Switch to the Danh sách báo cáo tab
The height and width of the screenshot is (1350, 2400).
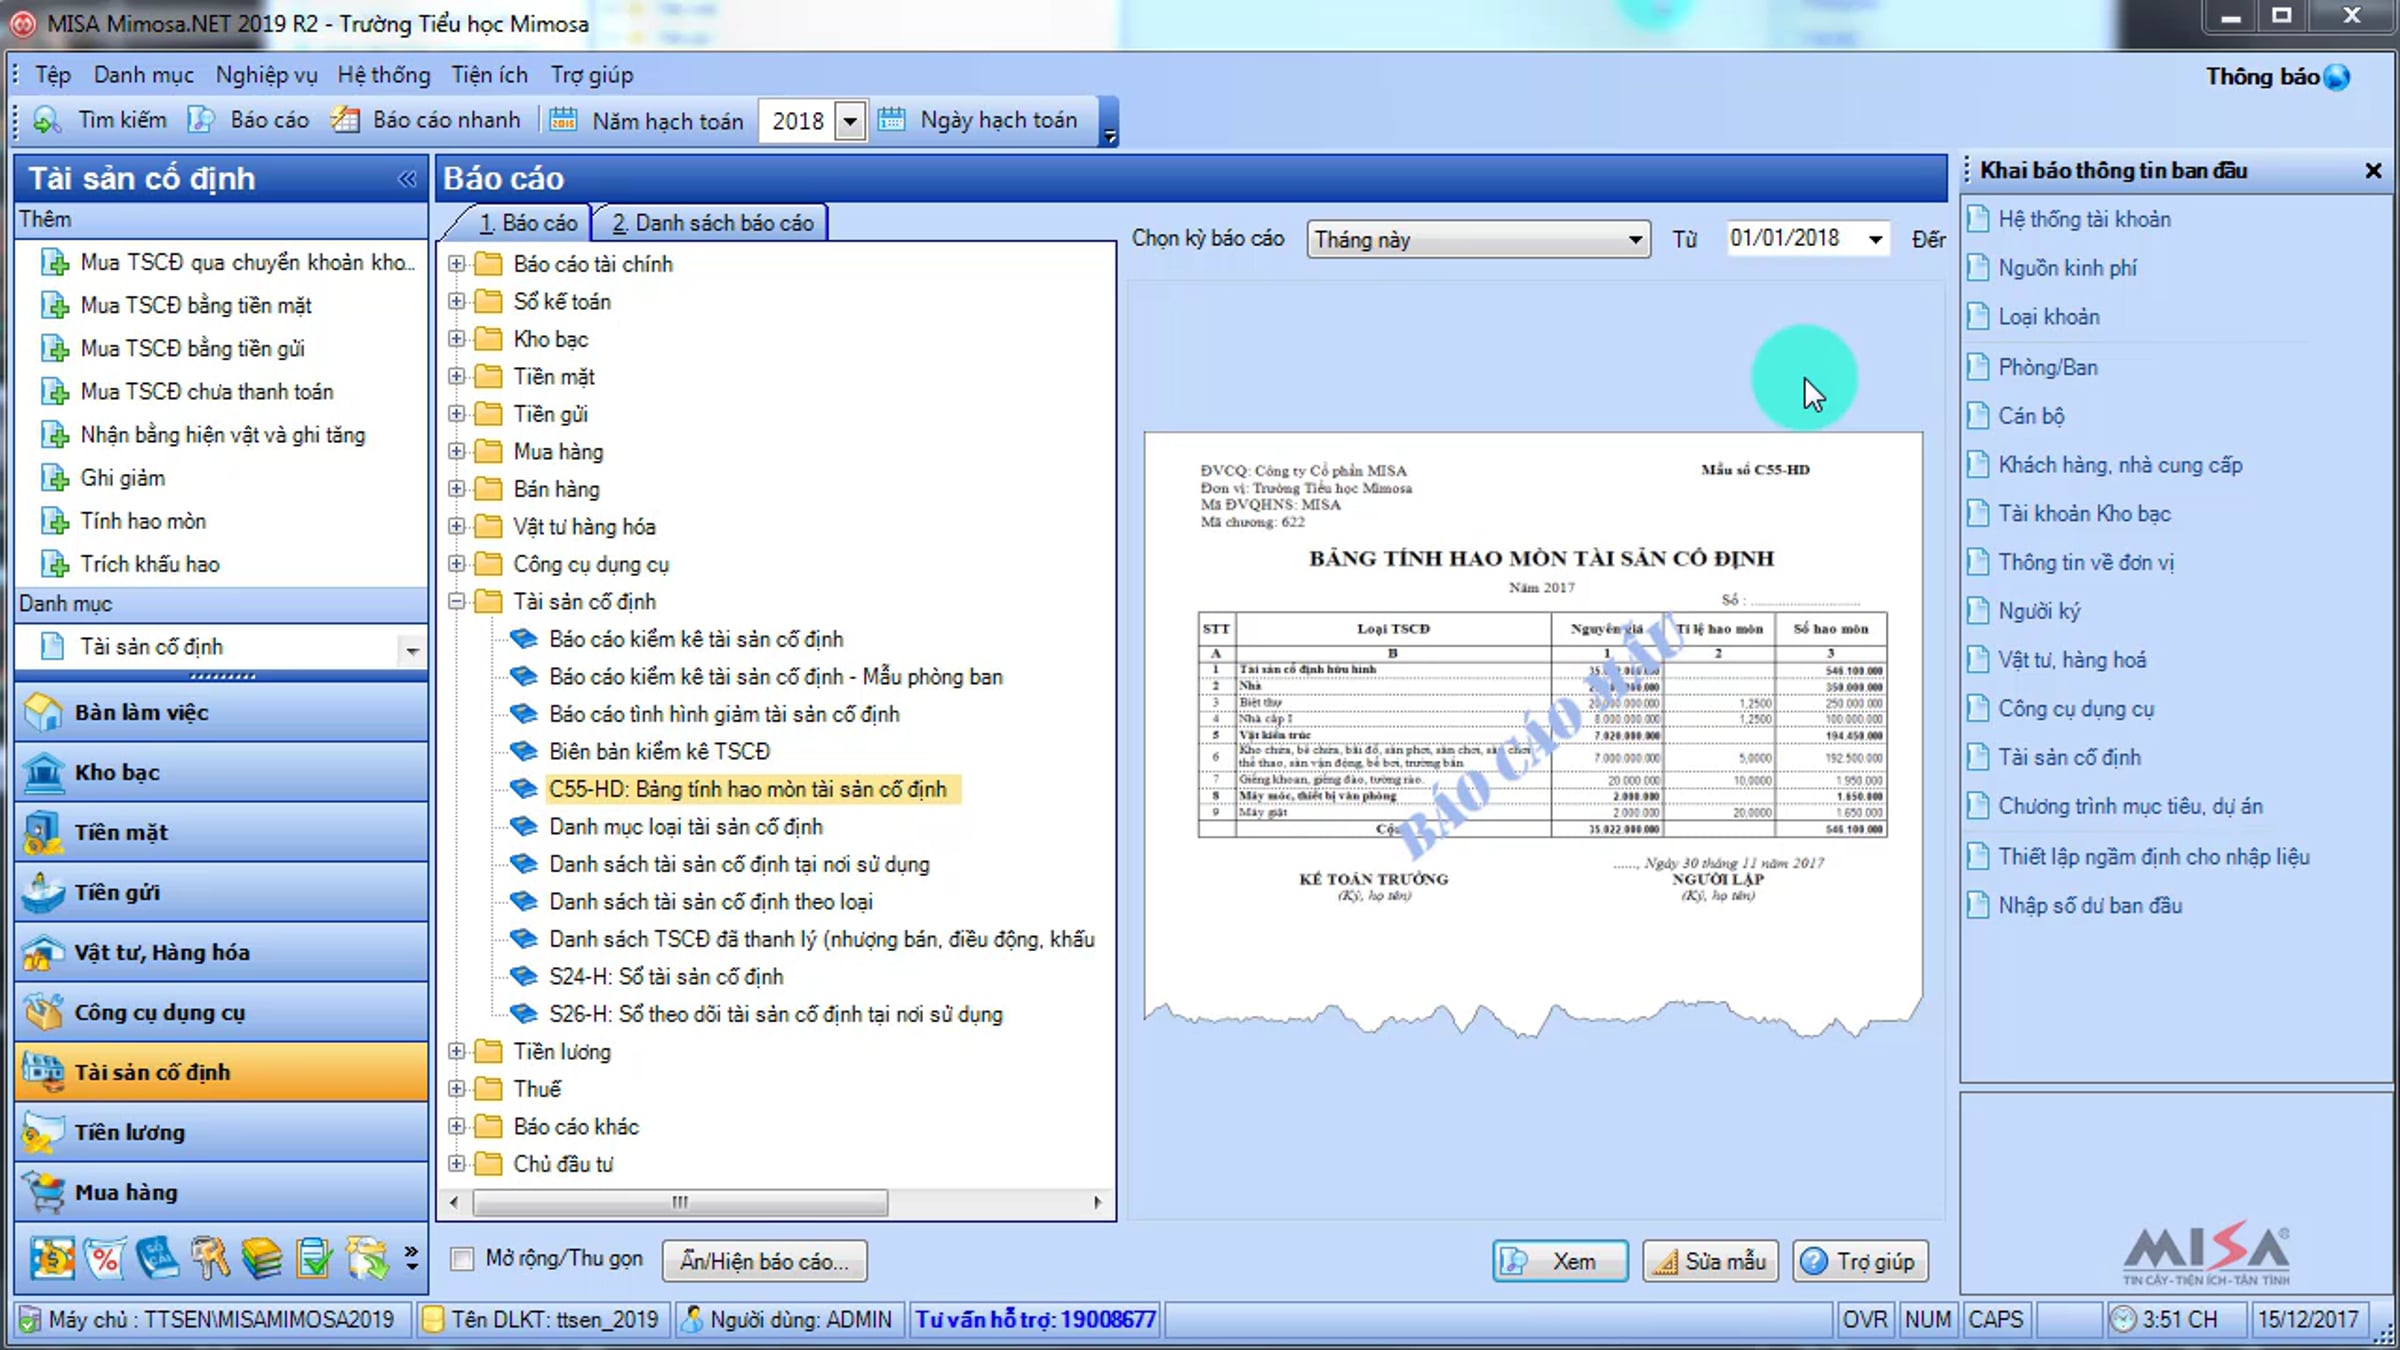click(x=712, y=223)
